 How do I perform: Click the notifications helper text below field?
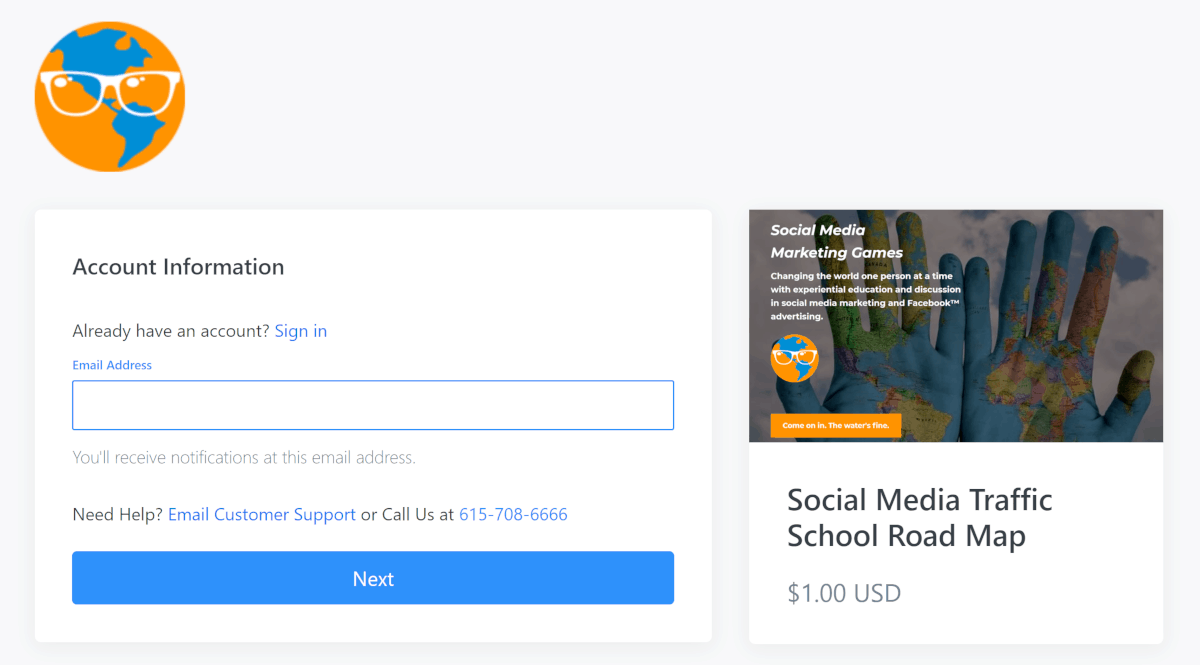coord(244,458)
